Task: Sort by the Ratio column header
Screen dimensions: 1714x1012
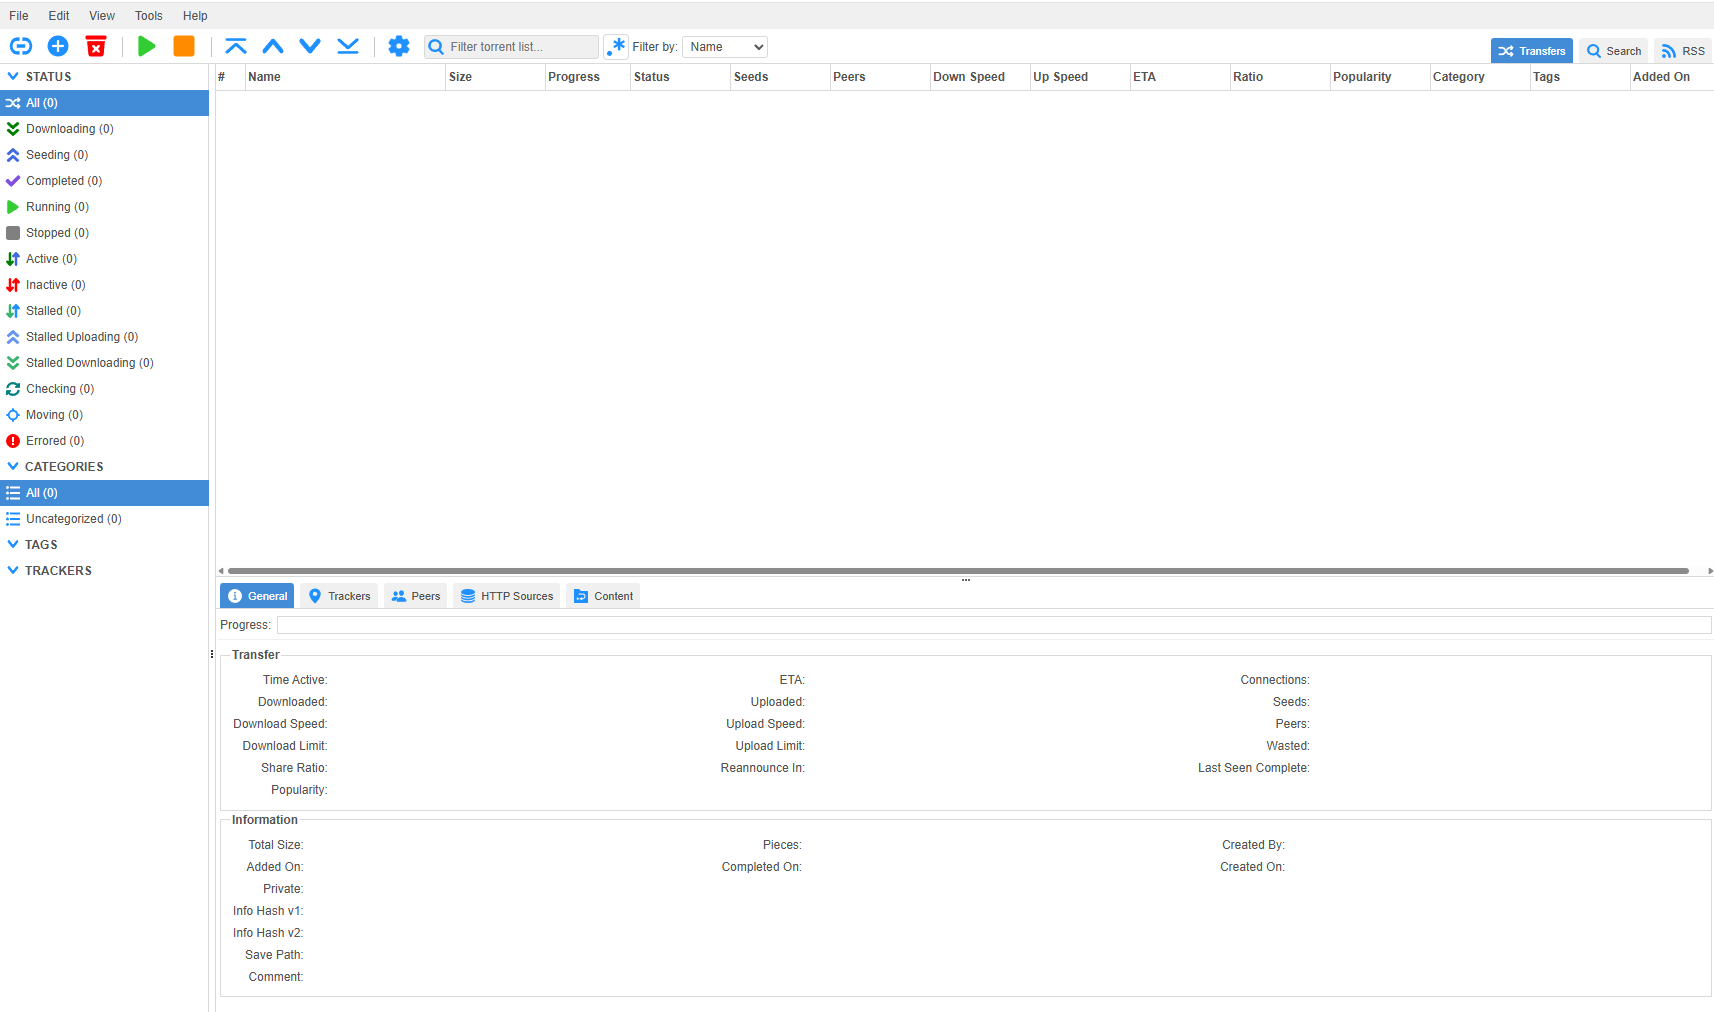Action: click(x=1280, y=77)
